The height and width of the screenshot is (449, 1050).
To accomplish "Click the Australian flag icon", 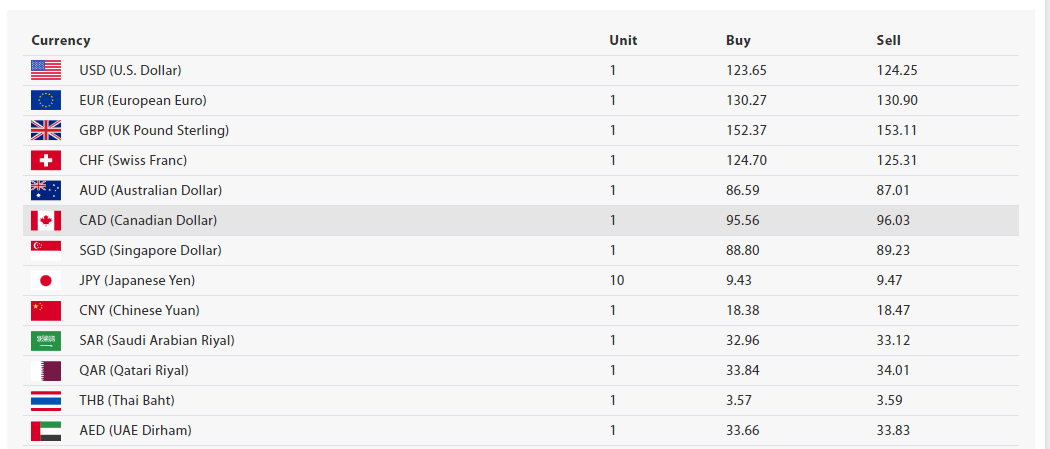I will [46, 190].
